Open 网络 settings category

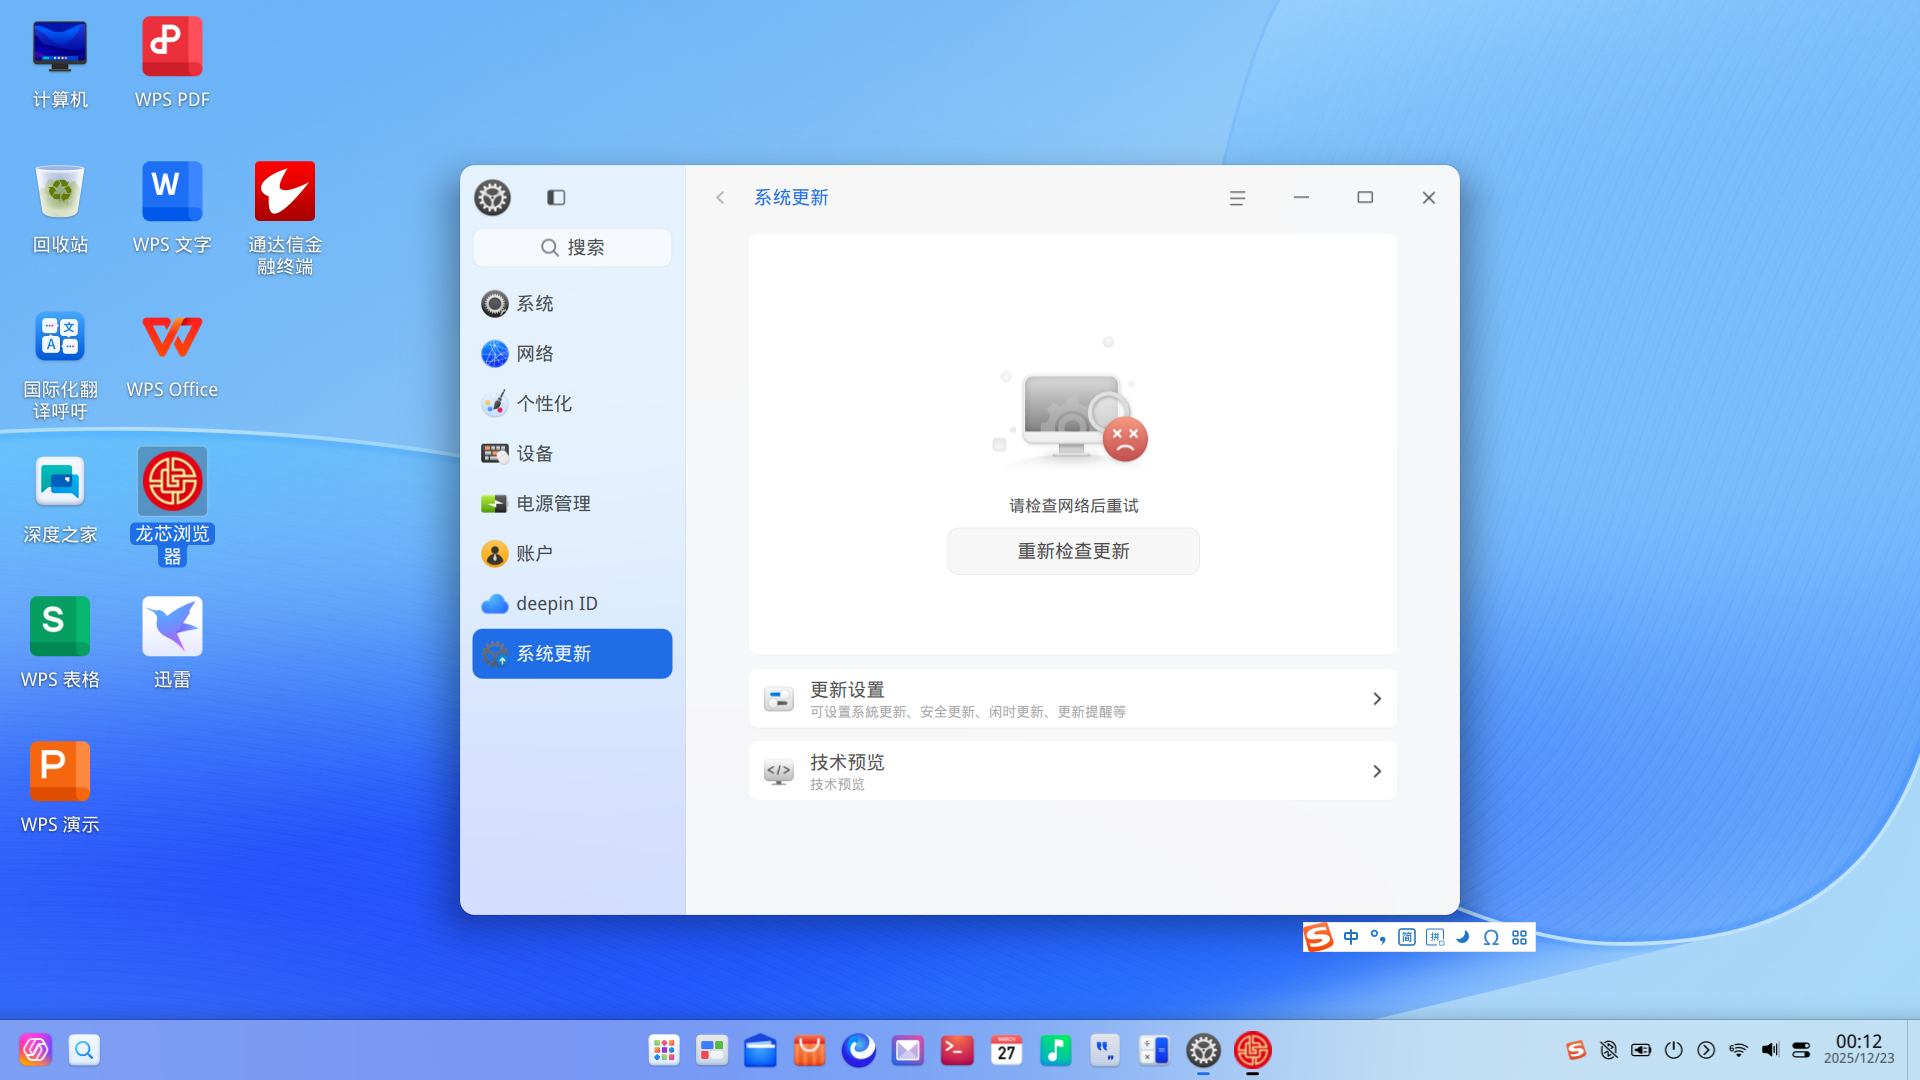click(x=572, y=353)
